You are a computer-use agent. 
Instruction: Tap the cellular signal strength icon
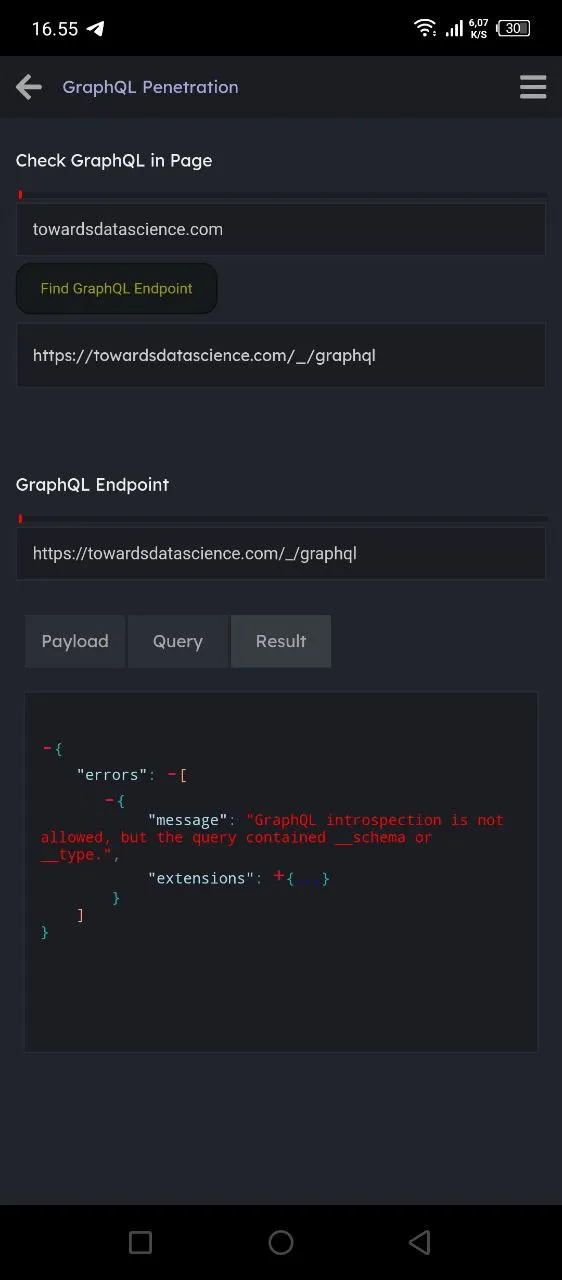(x=453, y=28)
